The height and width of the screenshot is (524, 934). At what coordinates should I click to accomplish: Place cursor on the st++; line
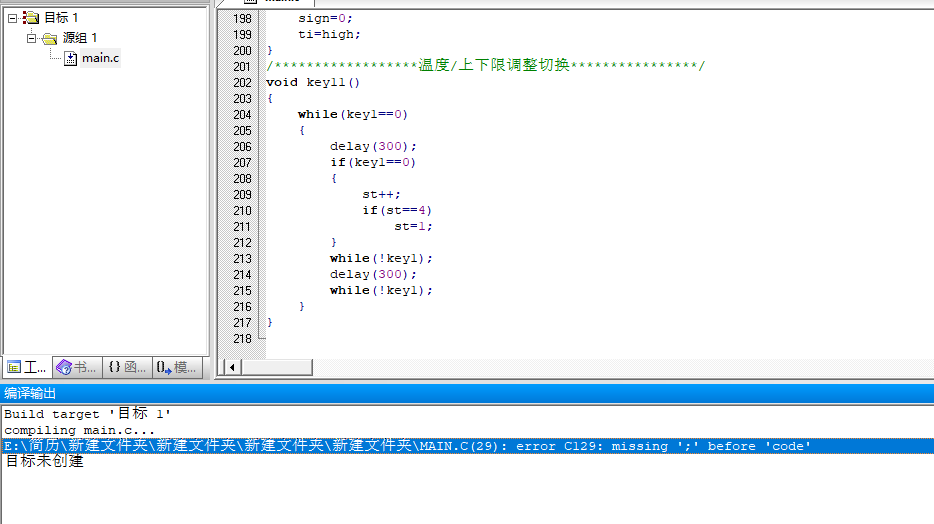(381, 195)
